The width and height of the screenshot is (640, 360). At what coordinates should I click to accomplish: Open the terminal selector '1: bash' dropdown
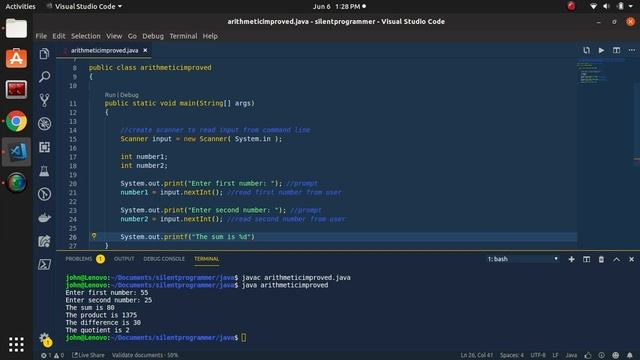[x=522, y=259]
